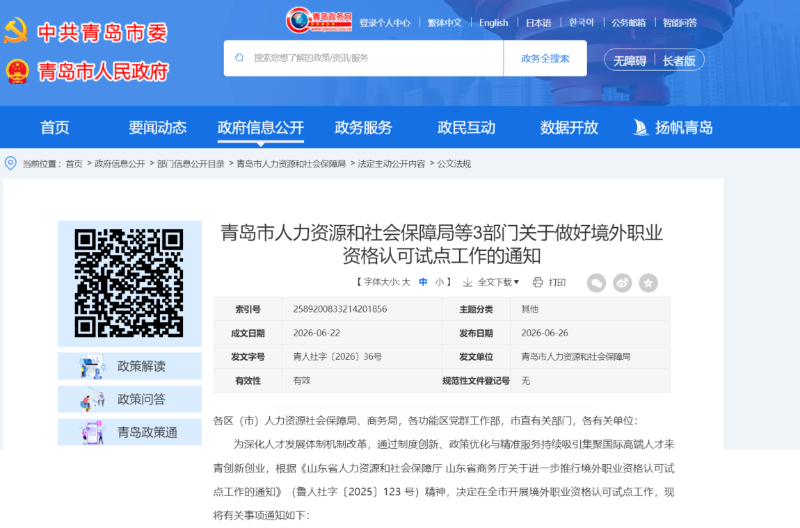Click the sailboat icon beside 扬帆青岛

[x=640, y=128]
